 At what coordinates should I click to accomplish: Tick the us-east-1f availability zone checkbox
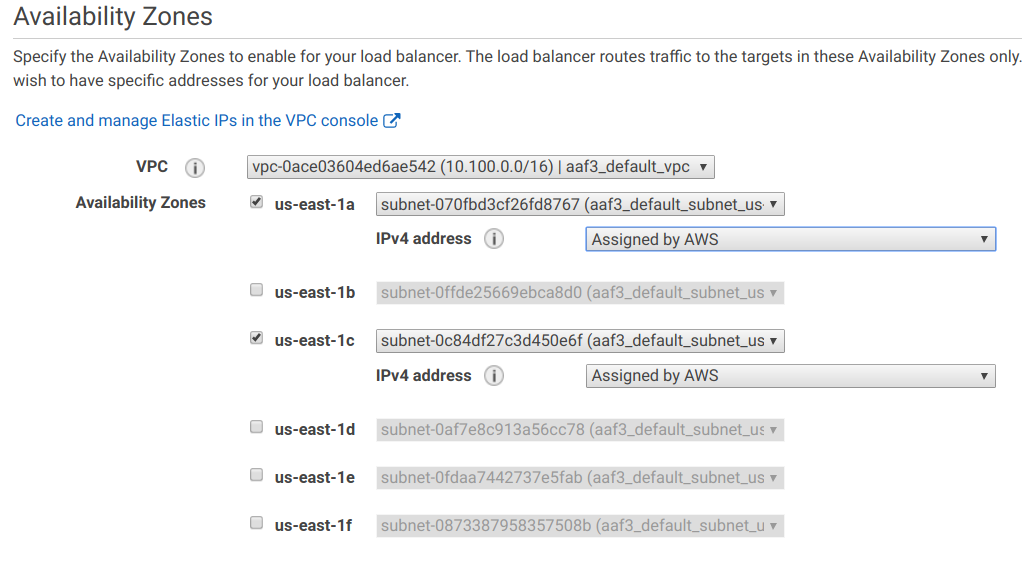tap(256, 524)
